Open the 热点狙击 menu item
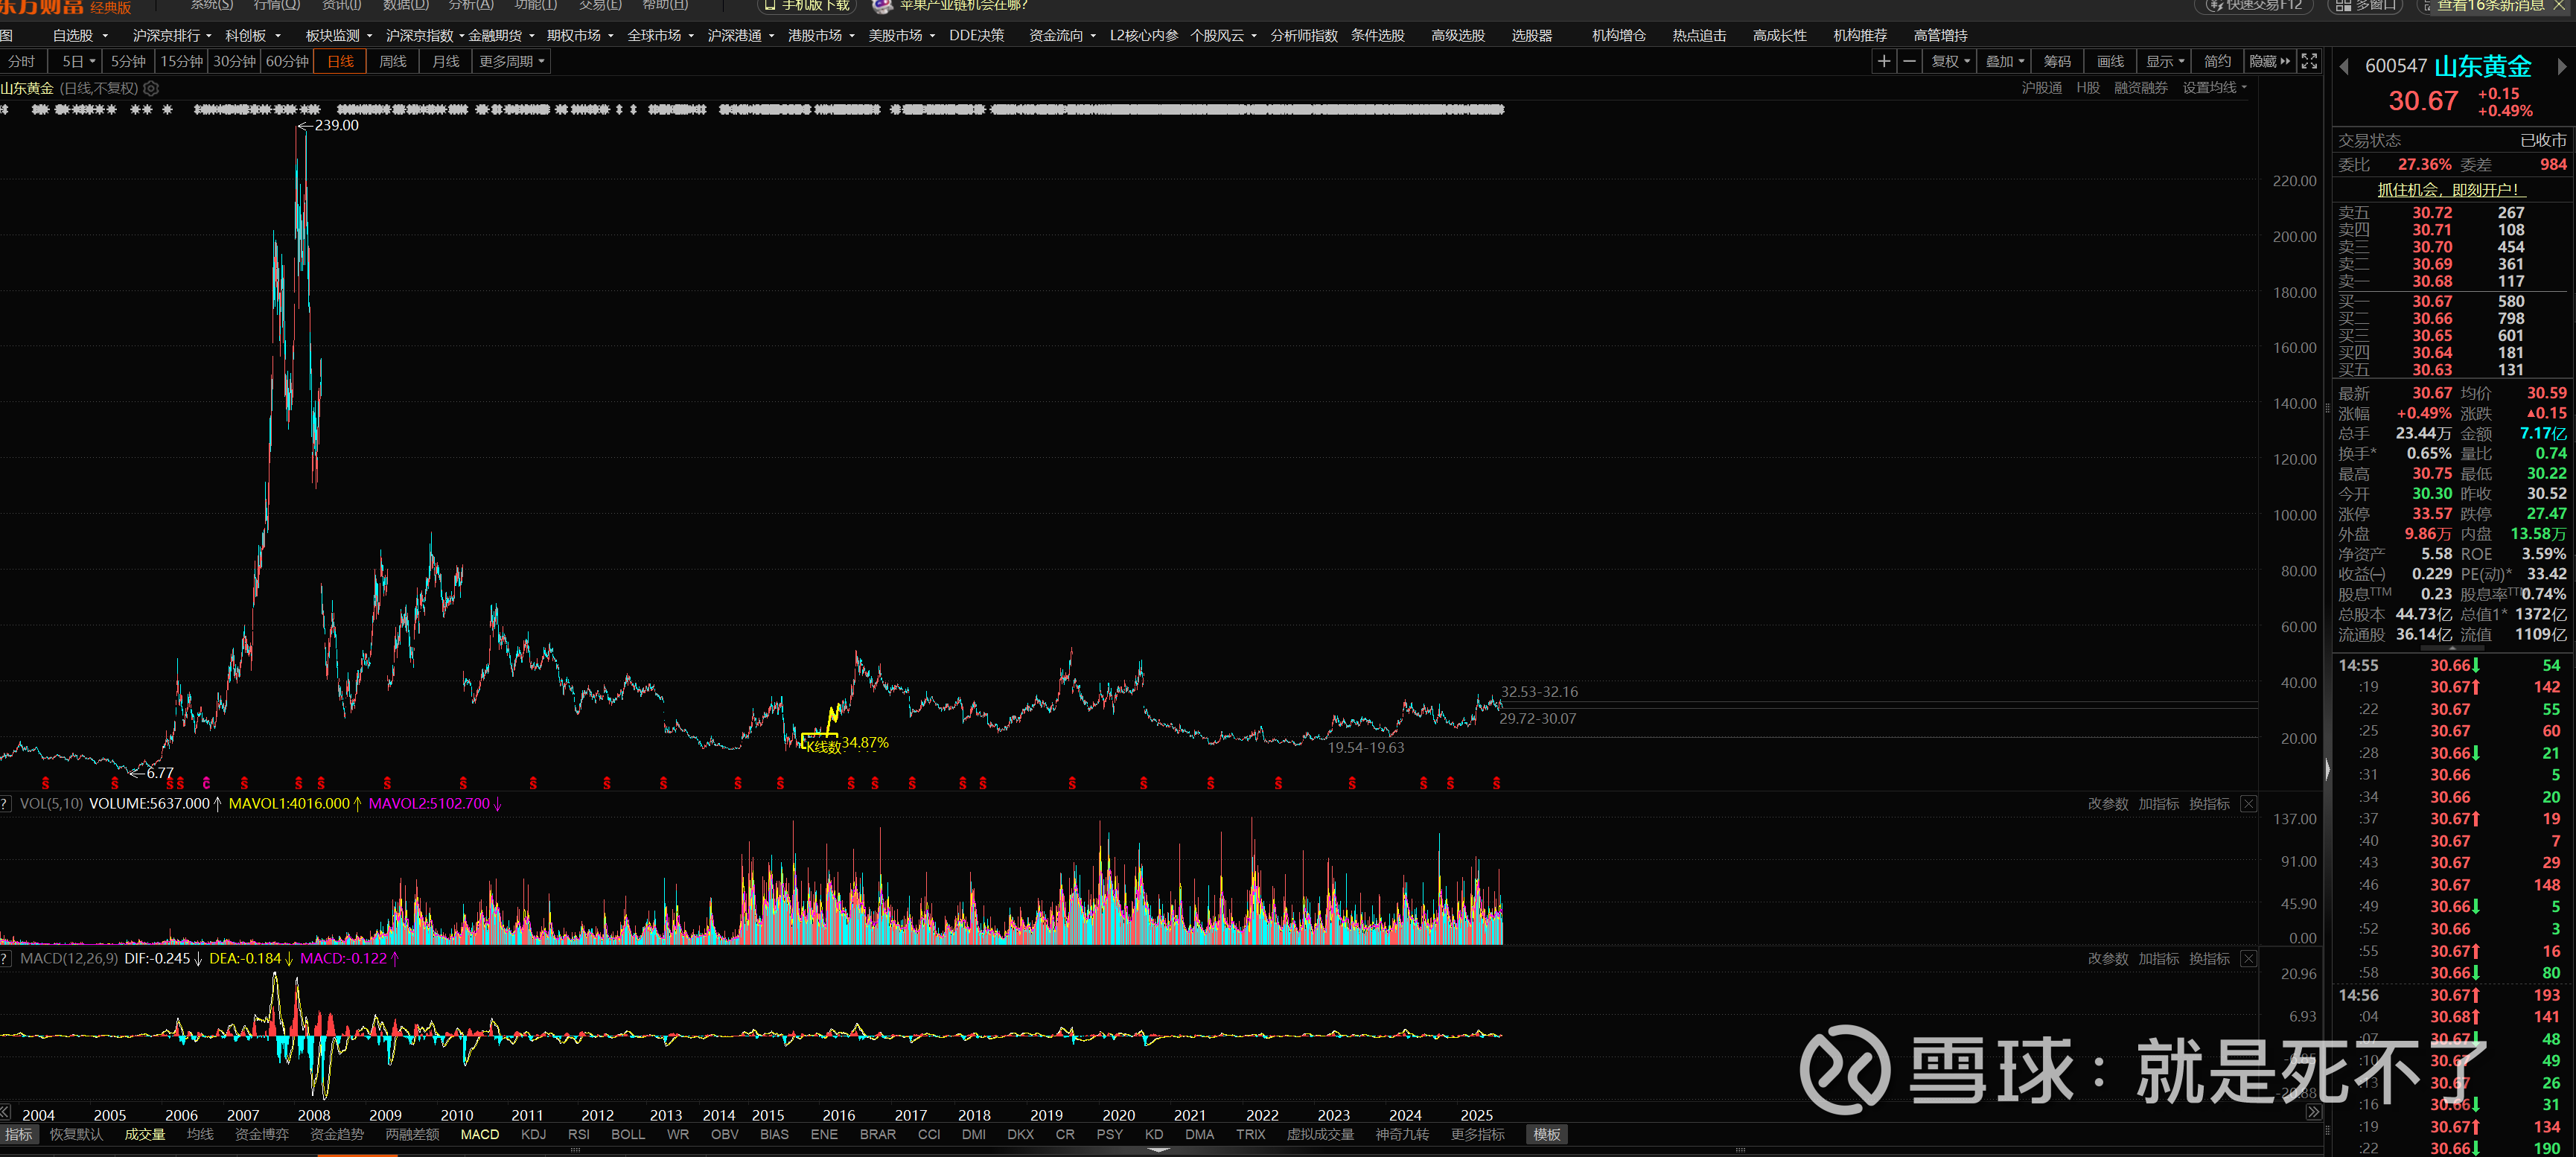Viewport: 2576px width, 1157px height. tap(1699, 36)
